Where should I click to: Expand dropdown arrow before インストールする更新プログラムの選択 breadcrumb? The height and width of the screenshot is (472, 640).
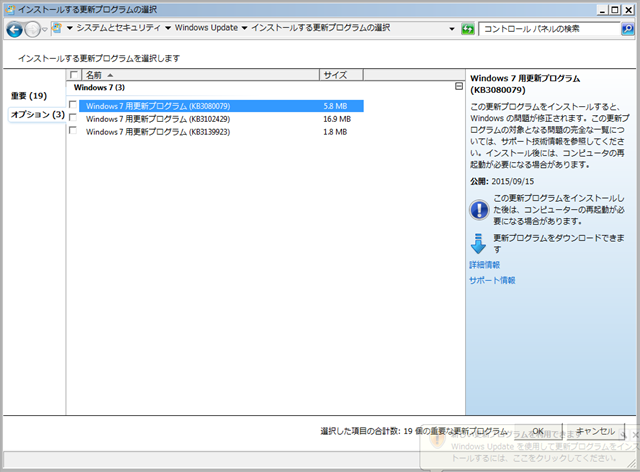(244, 28)
